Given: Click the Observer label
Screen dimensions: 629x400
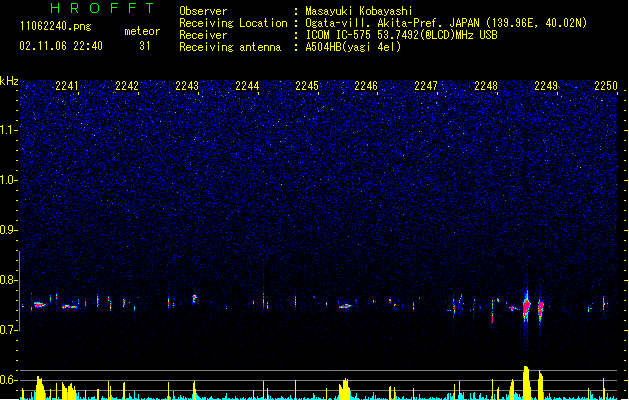Looking at the screenshot, I should tap(203, 11).
